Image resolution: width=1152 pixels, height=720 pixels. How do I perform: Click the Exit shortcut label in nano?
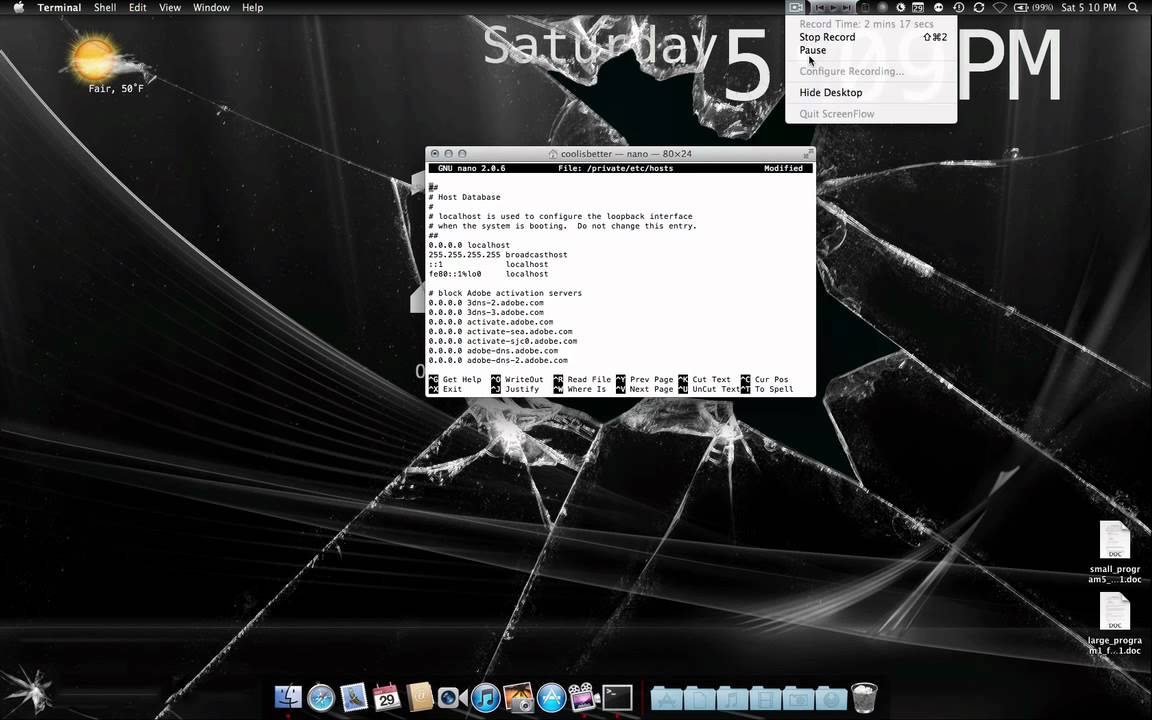pyautogui.click(x=453, y=389)
